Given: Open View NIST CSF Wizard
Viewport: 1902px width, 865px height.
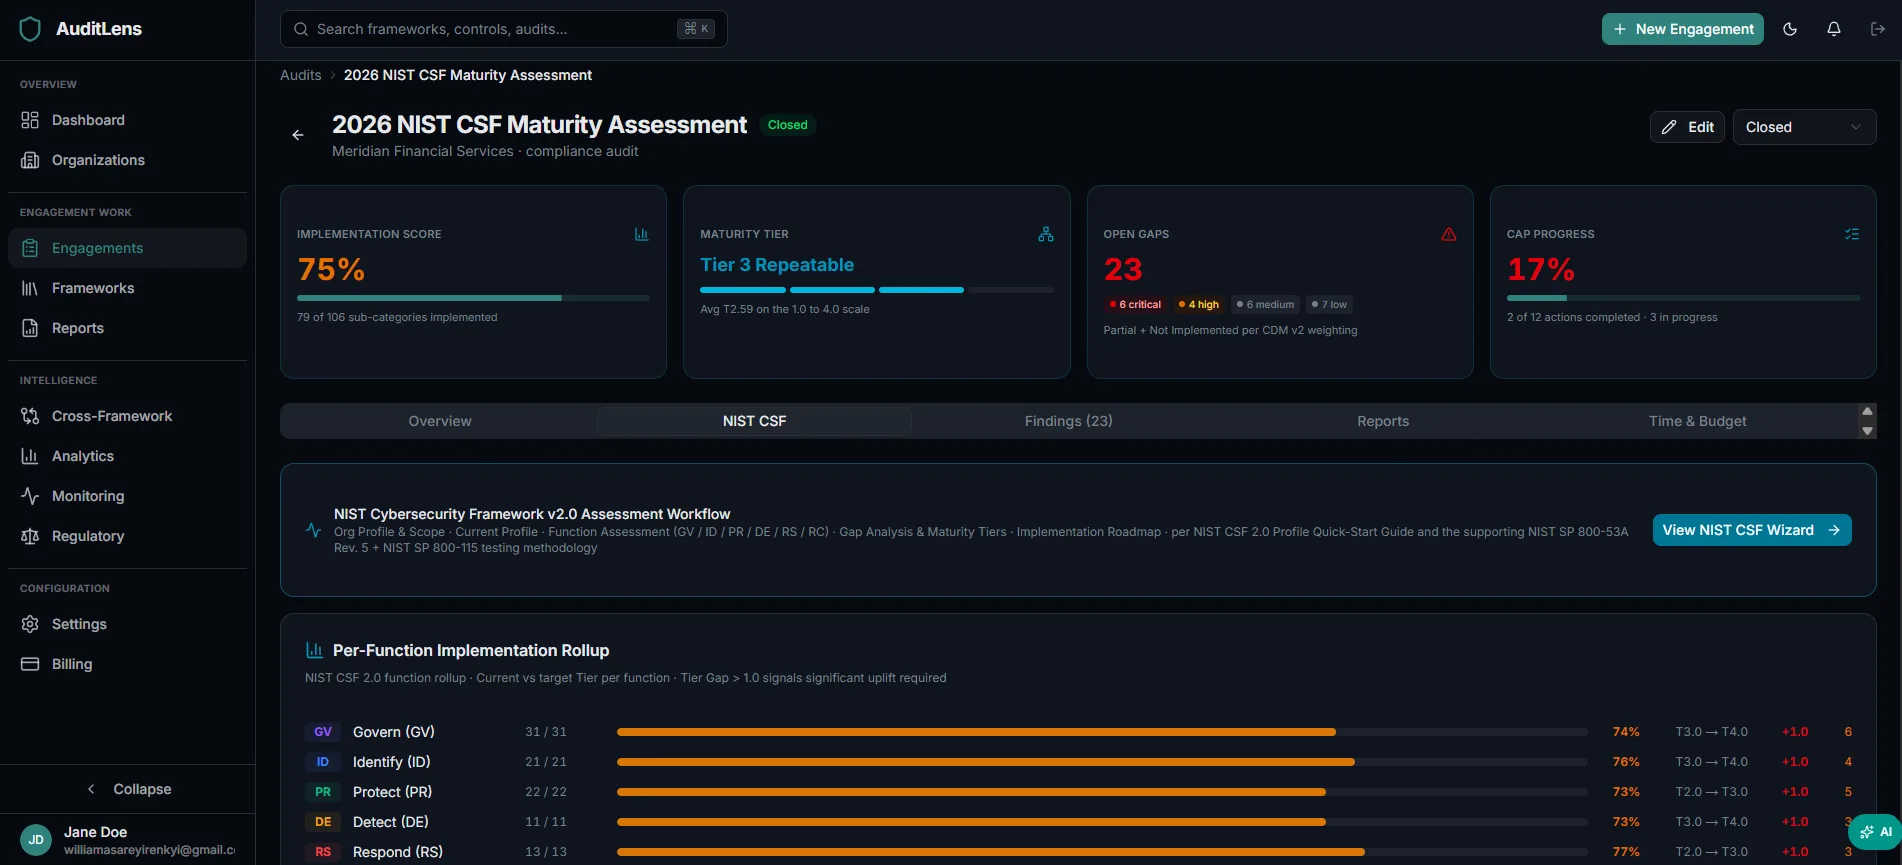Looking at the screenshot, I should click(x=1752, y=530).
